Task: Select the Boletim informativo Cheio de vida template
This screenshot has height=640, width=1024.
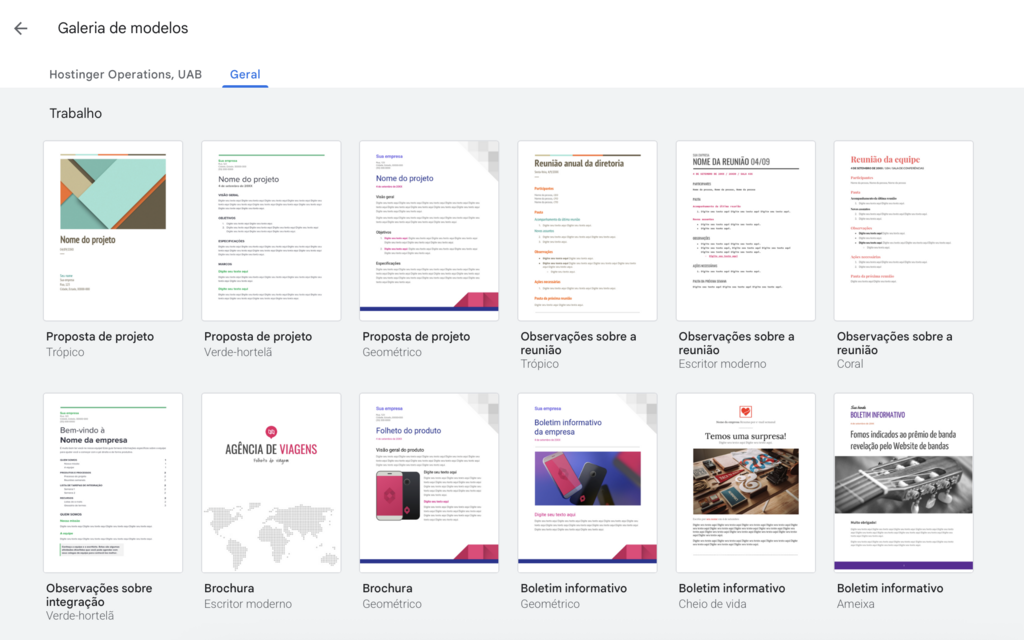Action: coord(745,483)
